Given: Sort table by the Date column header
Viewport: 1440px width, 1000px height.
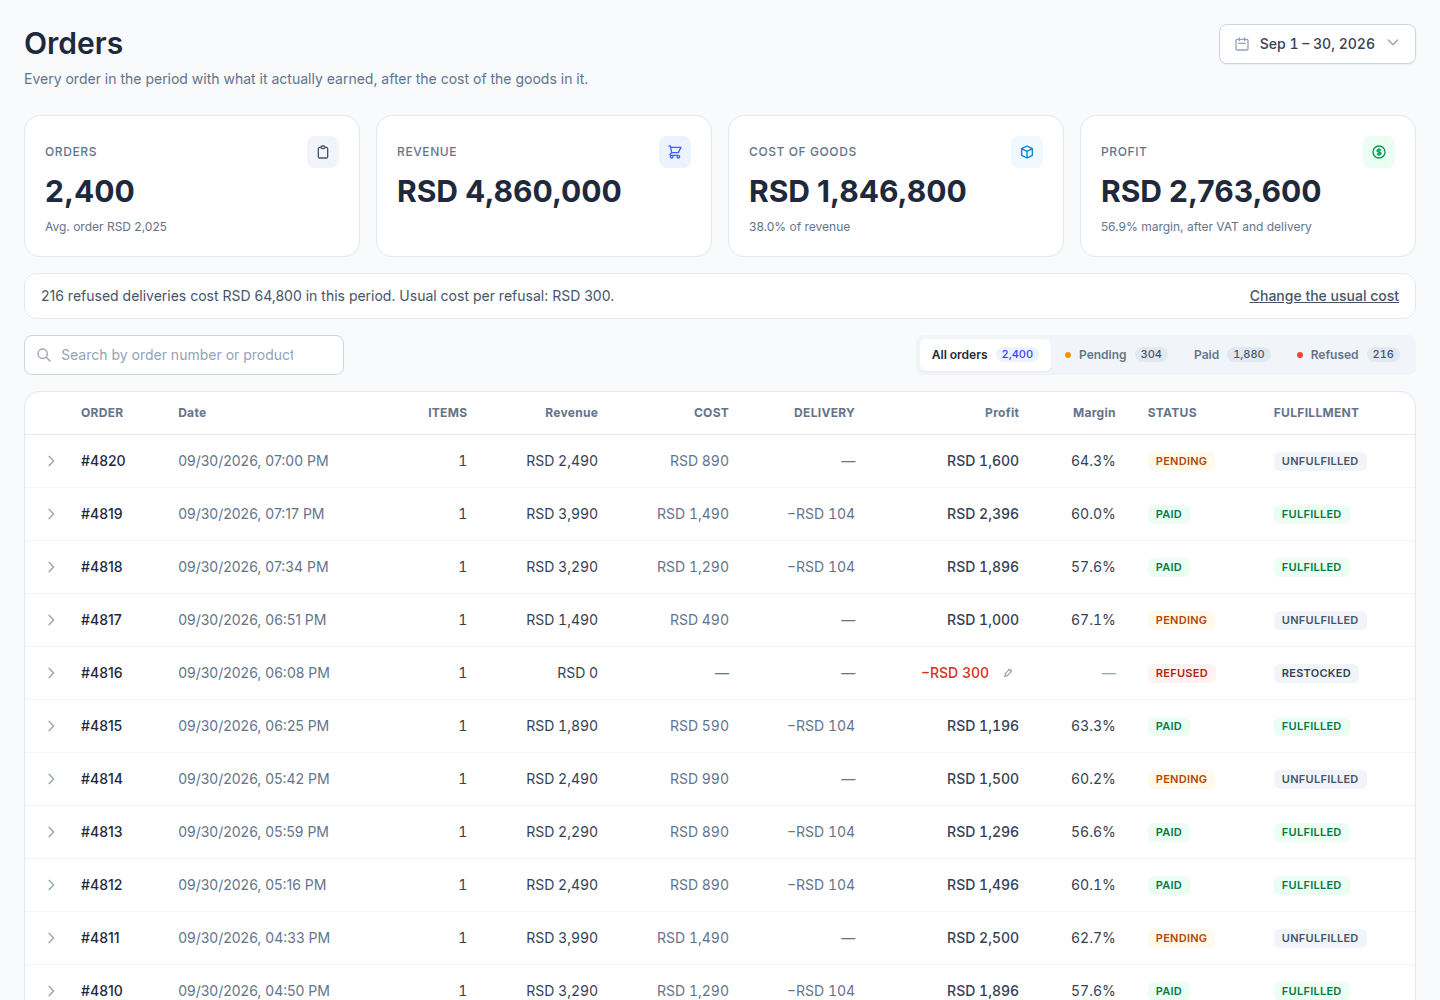Looking at the screenshot, I should click(x=192, y=413).
